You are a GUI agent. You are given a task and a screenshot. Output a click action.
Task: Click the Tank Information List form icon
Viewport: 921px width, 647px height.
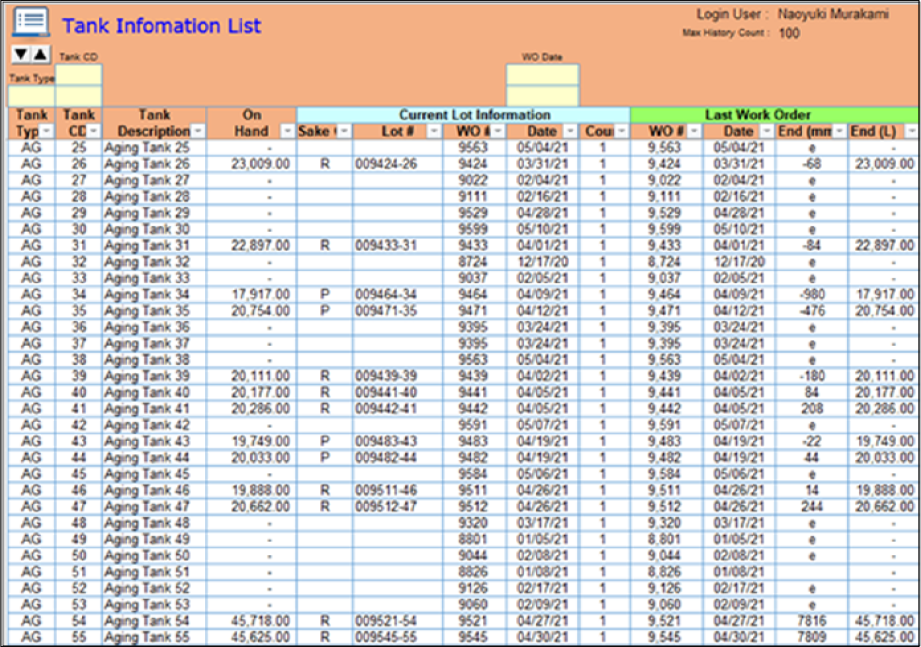[31, 22]
